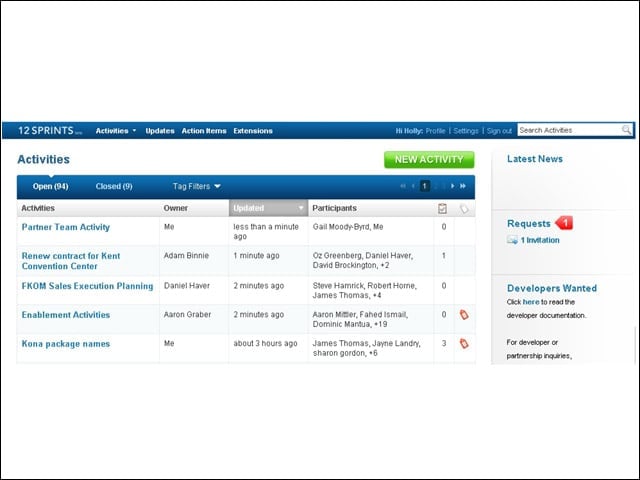
Task: Open the Extensions menu item
Action: tap(253, 131)
